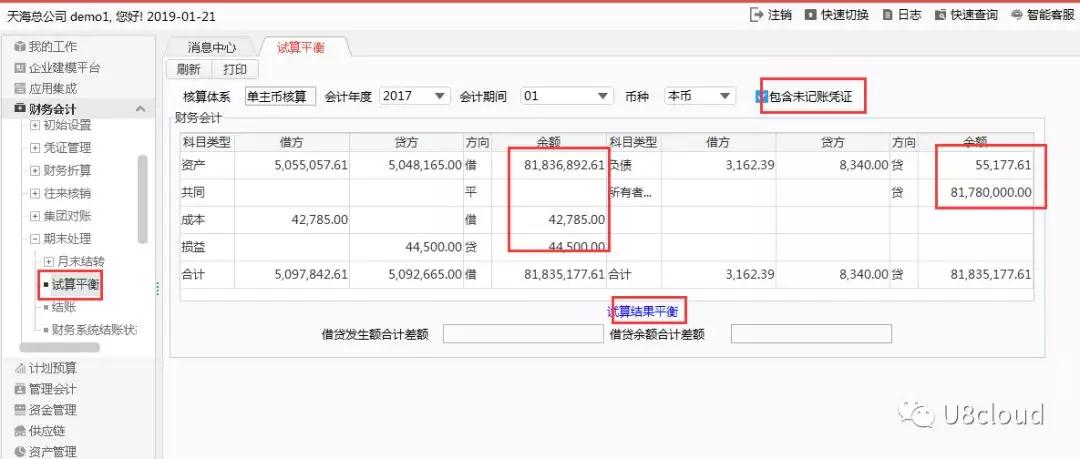This screenshot has width=1080, height=459.
Task: Click the 负债 row label
Action: coord(619,165)
